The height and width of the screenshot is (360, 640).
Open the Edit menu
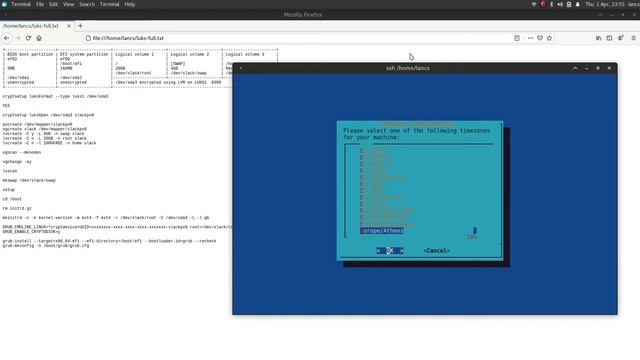(x=53, y=4)
